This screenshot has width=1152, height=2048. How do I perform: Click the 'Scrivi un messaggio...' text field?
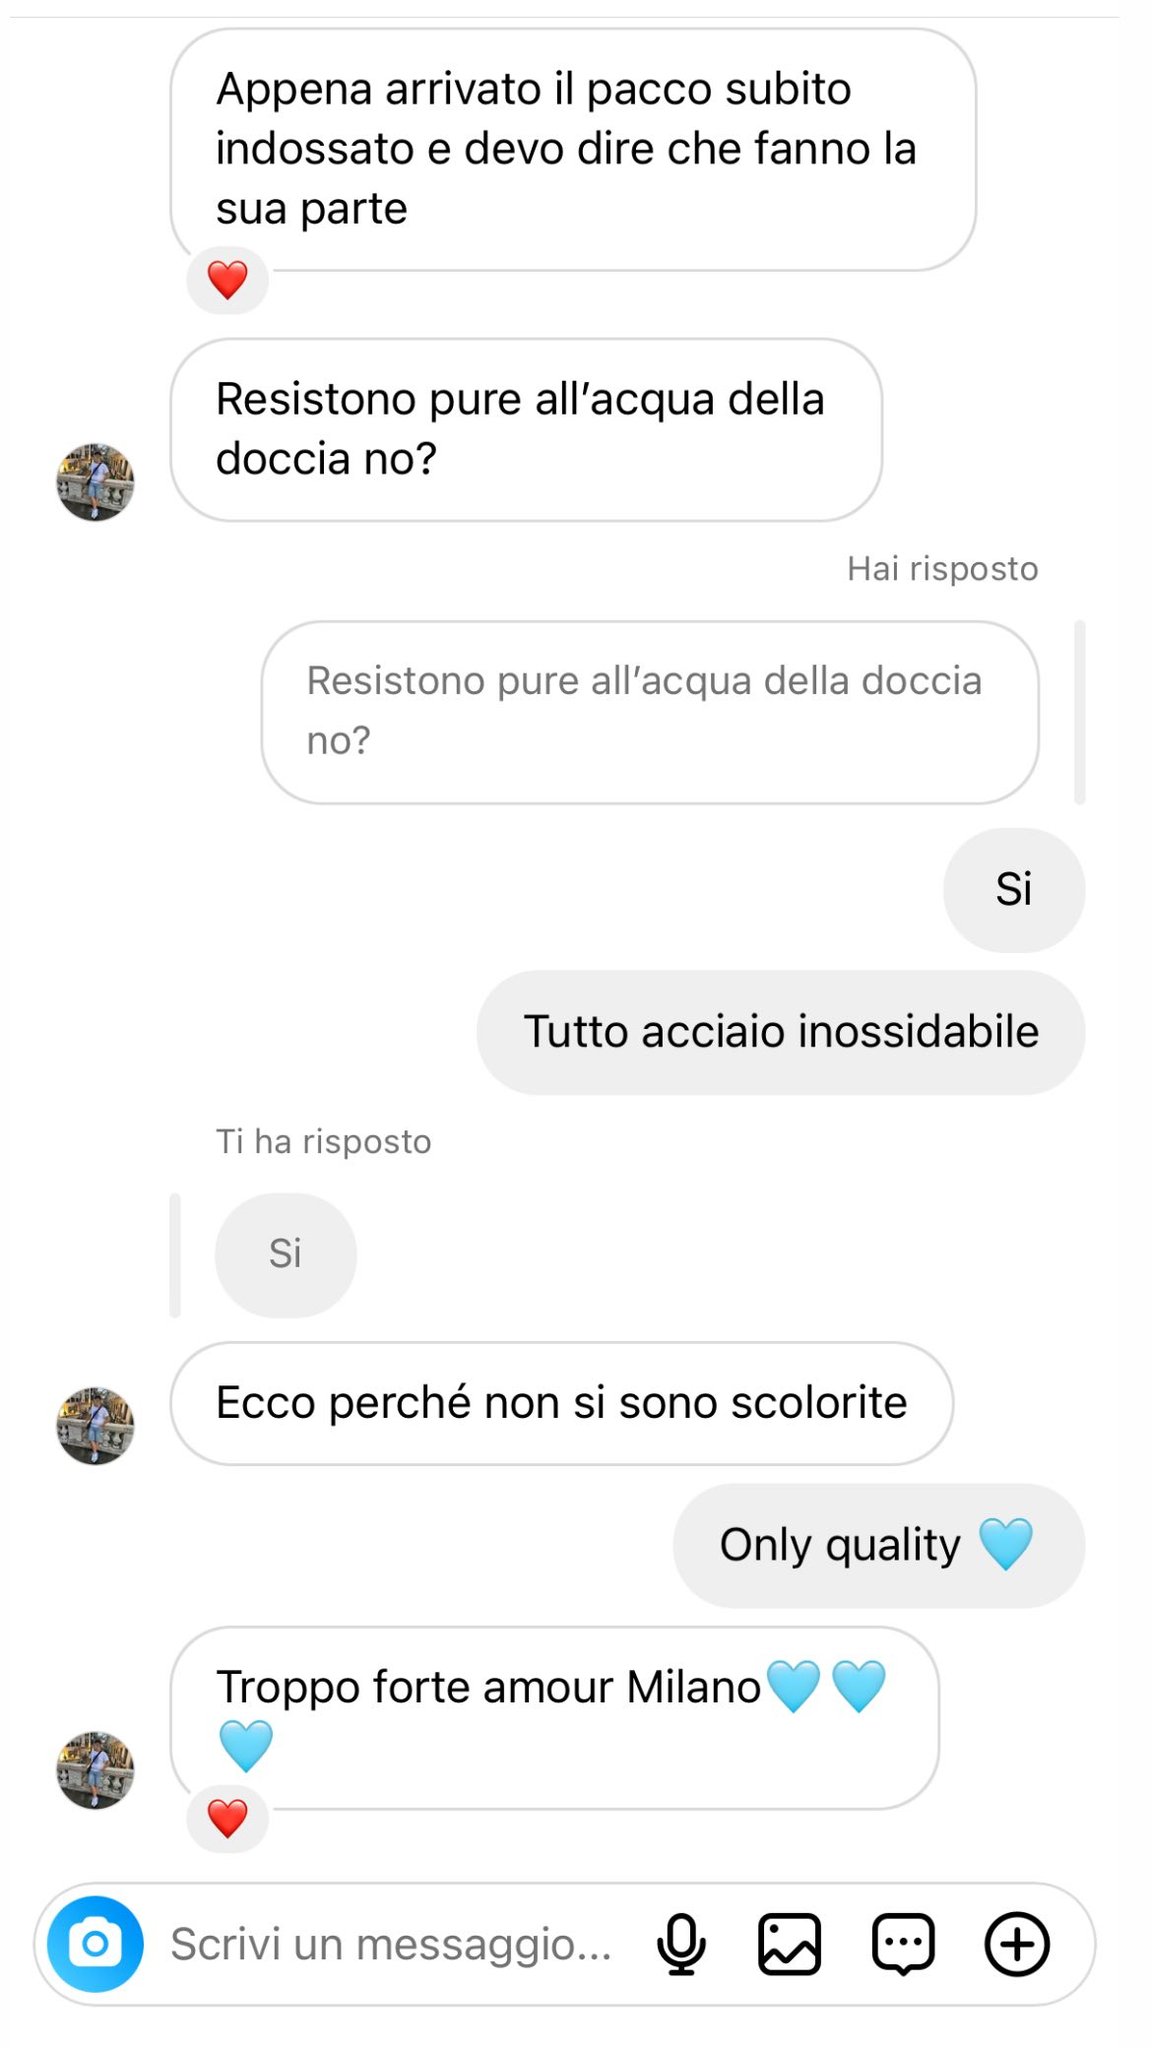click(391, 1944)
